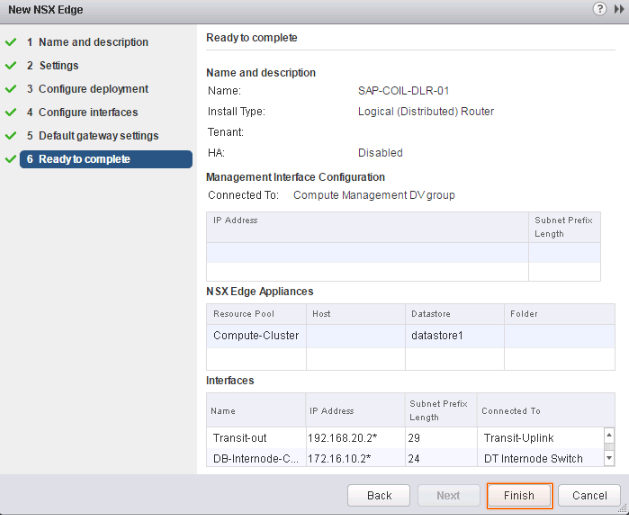The image size is (629, 515).
Task: Click the resize grip in dialog corner
Action: point(624,511)
